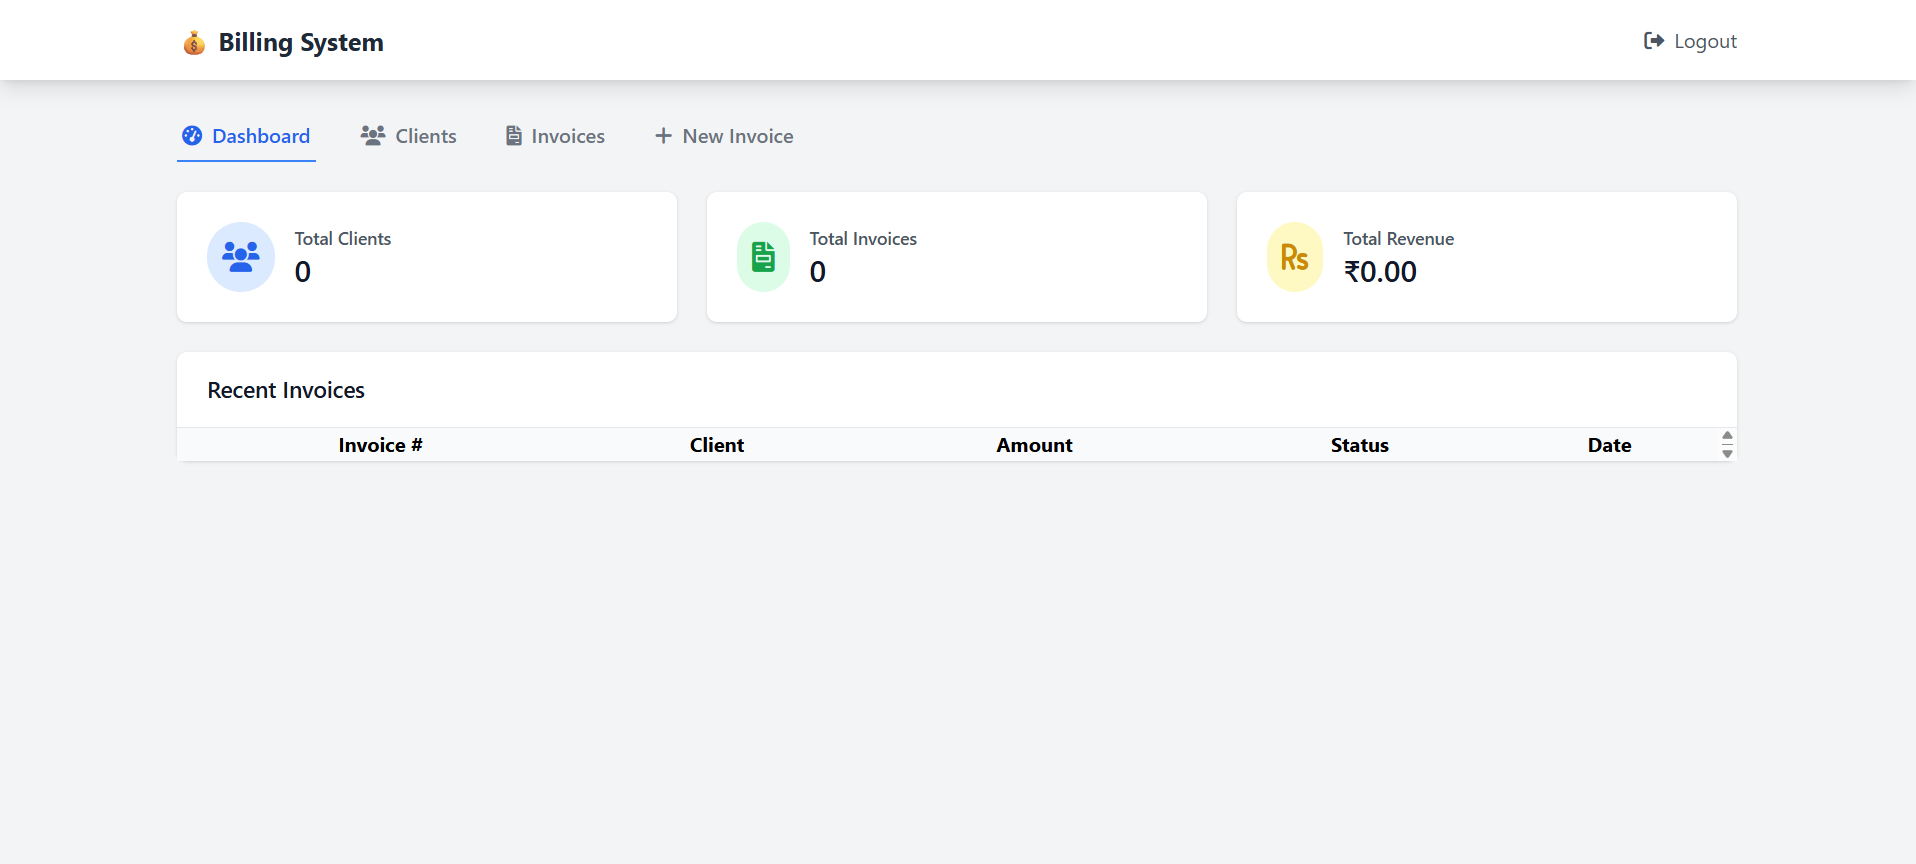Open the New Invoice tab
The width and height of the screenshot is (1916, 864).
(737, 136)
